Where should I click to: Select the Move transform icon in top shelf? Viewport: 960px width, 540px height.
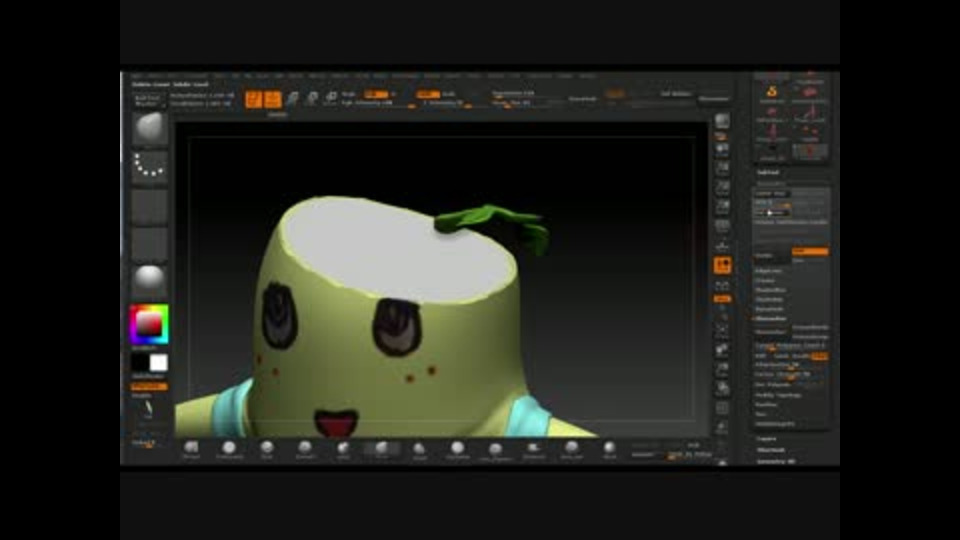pyautogui.click(x=293, y=99)
